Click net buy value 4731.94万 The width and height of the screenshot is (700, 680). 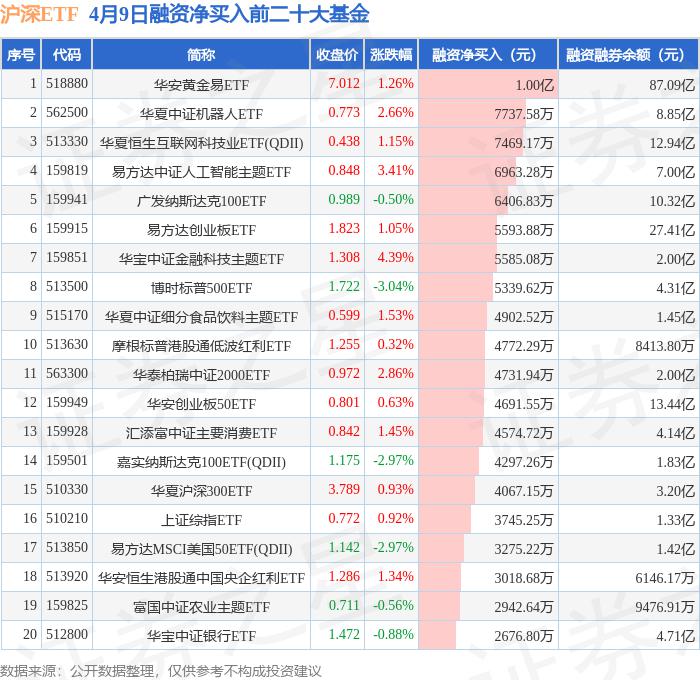523,375
